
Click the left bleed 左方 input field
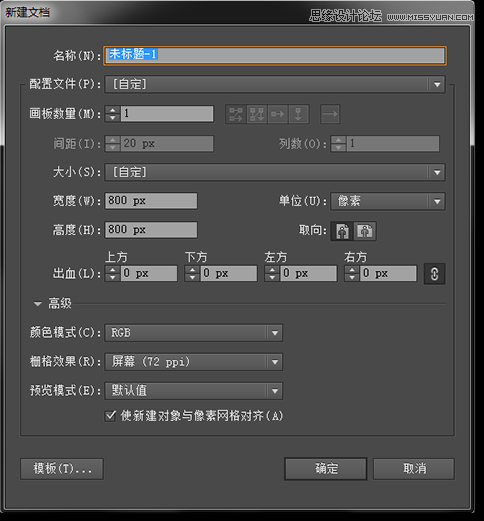pos(308,274)
